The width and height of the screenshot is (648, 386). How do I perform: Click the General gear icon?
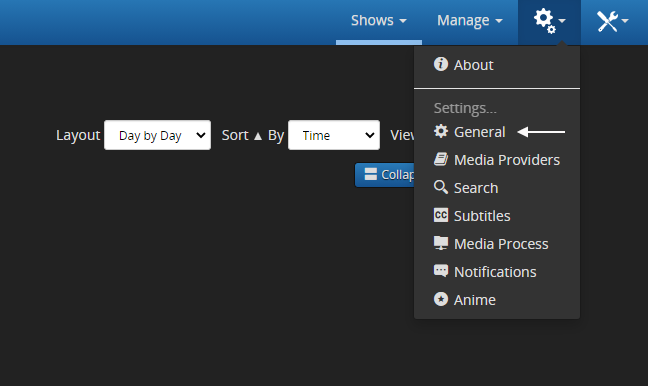[x=441, y=131]
